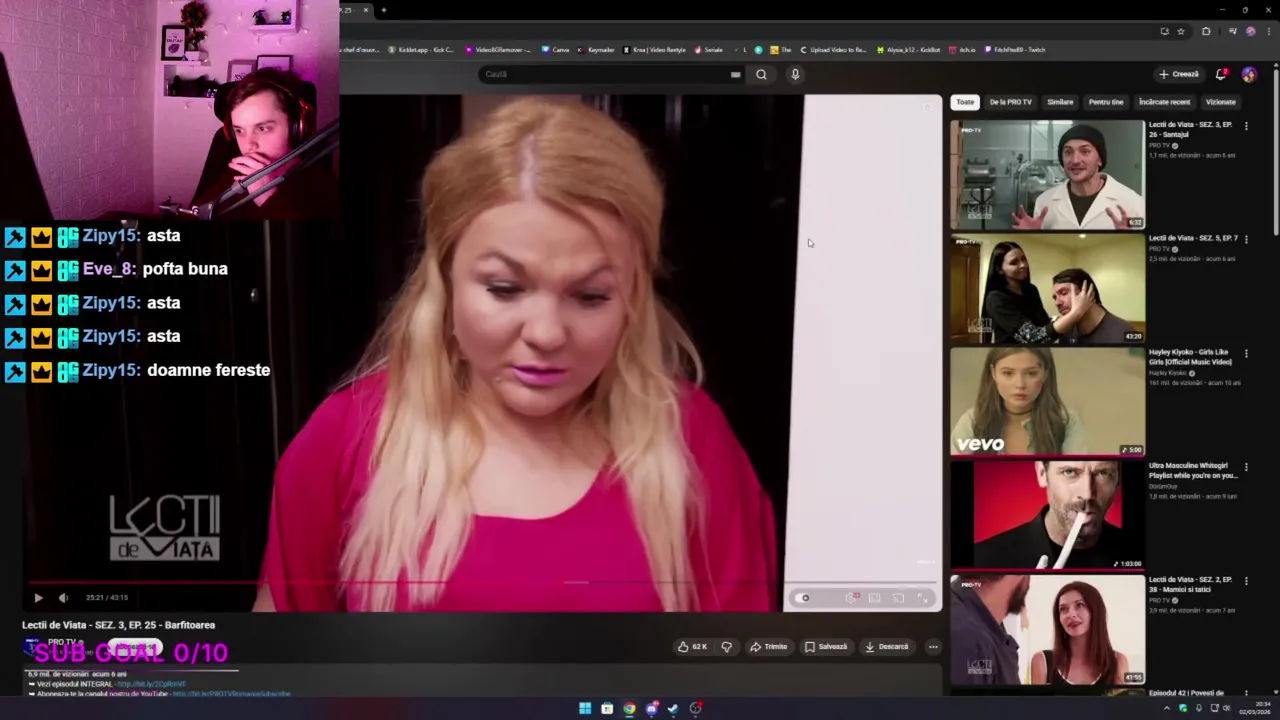This screenshot has width=1280, height=720.
Task: Open Steam from the taskbar
Action: pyautogui.click(x=673, y=709)
